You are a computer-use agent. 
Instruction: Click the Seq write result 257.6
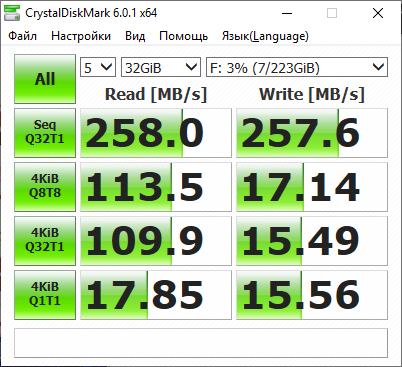click(x=312, y=133)
